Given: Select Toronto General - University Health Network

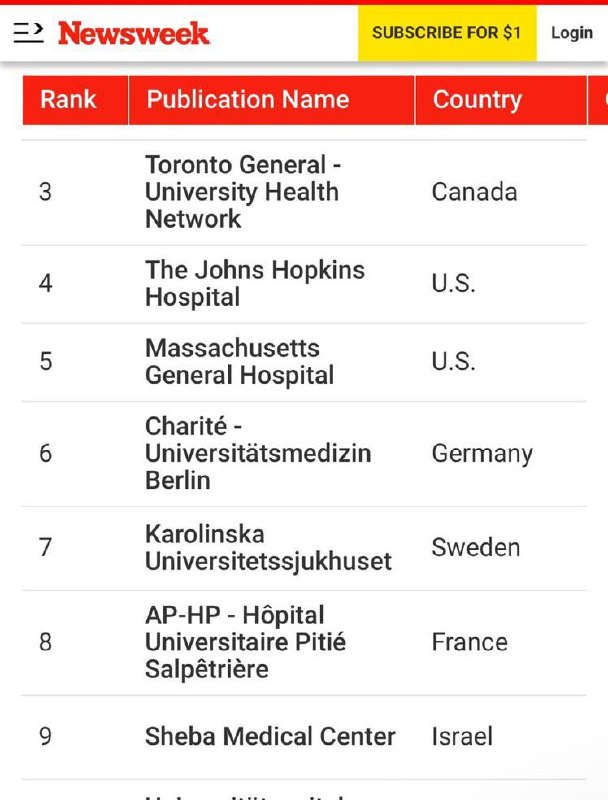Looking at the screenshot, I should (x=243, y=192).
